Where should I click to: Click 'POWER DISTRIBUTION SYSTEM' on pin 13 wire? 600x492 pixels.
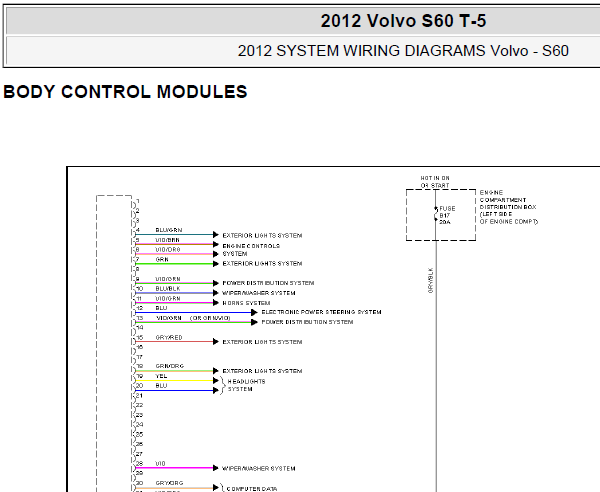[x=307, y=322]
